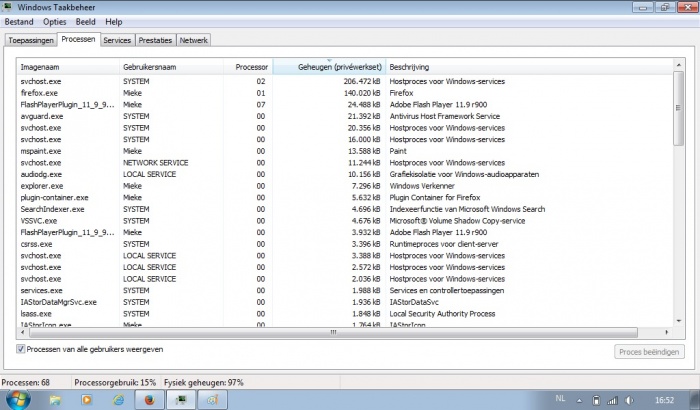Open the Bestand menu

(19, 22)
